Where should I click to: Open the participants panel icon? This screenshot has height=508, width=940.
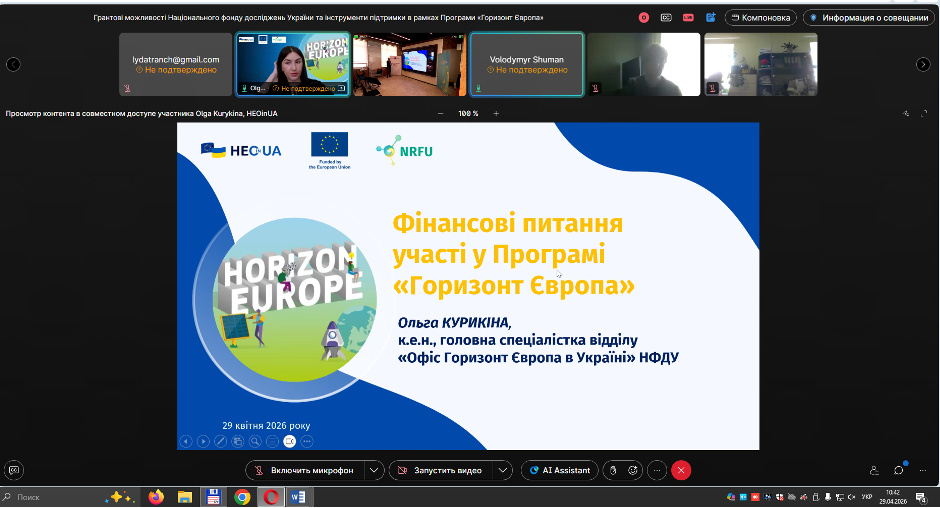[874, 470]
